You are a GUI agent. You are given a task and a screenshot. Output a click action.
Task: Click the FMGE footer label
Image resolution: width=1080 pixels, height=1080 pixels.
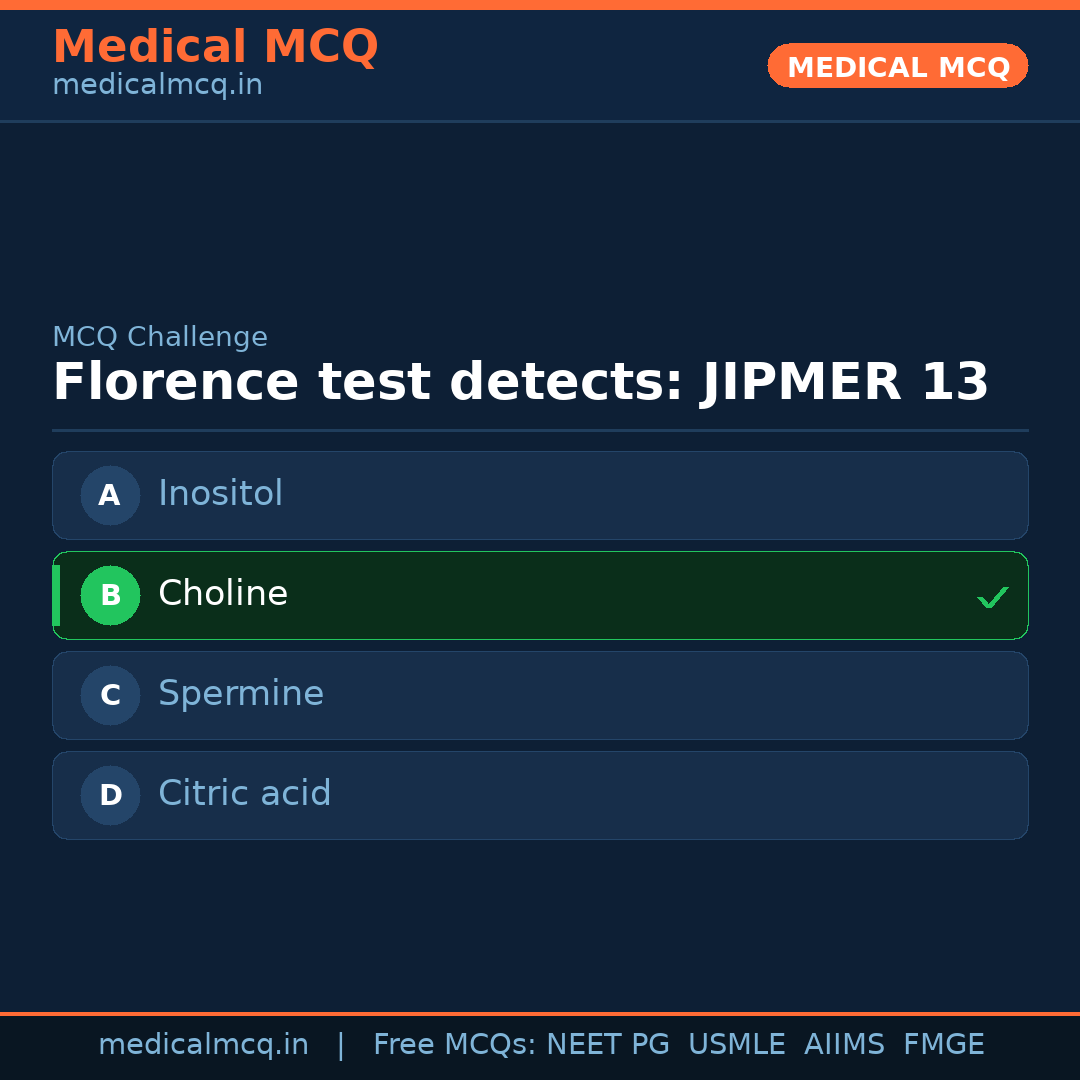pyautogui.click(x=943, y=1045)
